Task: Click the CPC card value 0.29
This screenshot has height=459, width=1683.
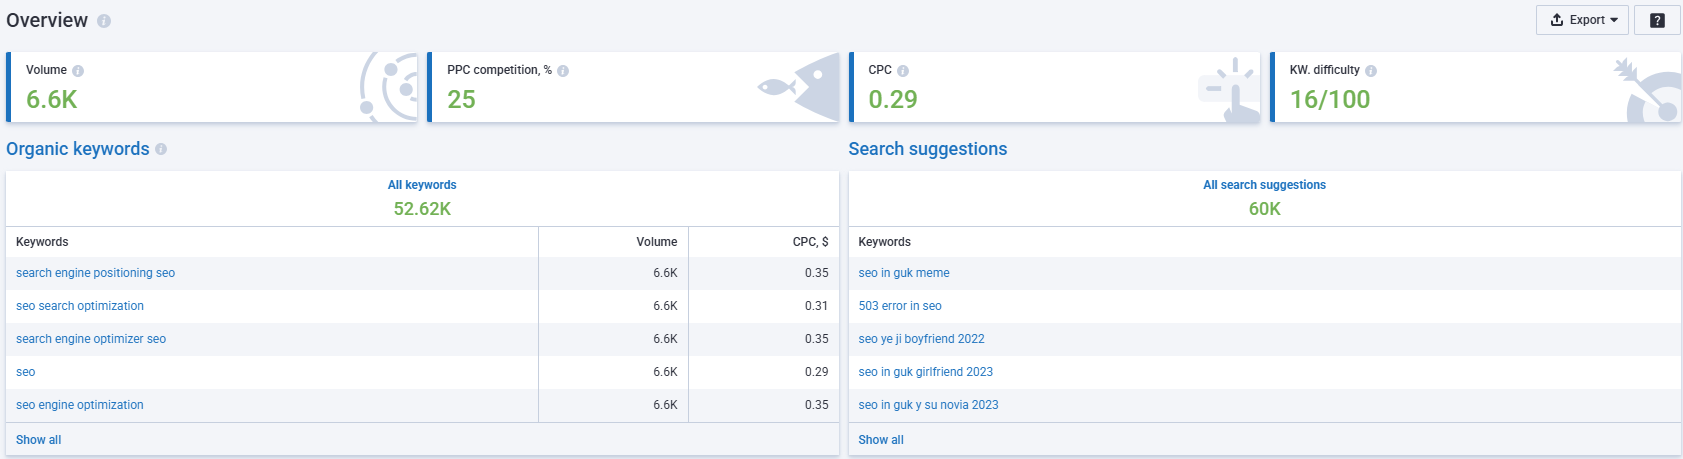Action: click(893, 99)
